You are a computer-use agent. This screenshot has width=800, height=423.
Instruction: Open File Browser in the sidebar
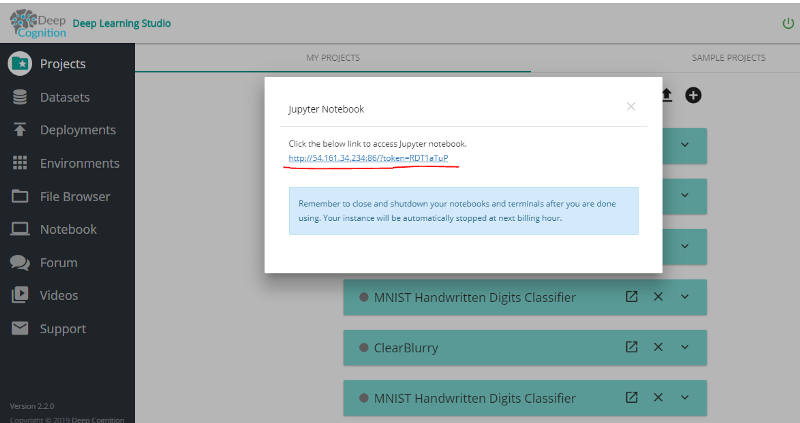click(61, 196)
